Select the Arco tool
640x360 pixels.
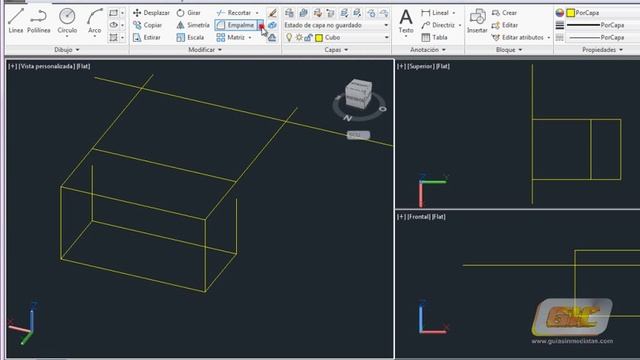[95, 22]
